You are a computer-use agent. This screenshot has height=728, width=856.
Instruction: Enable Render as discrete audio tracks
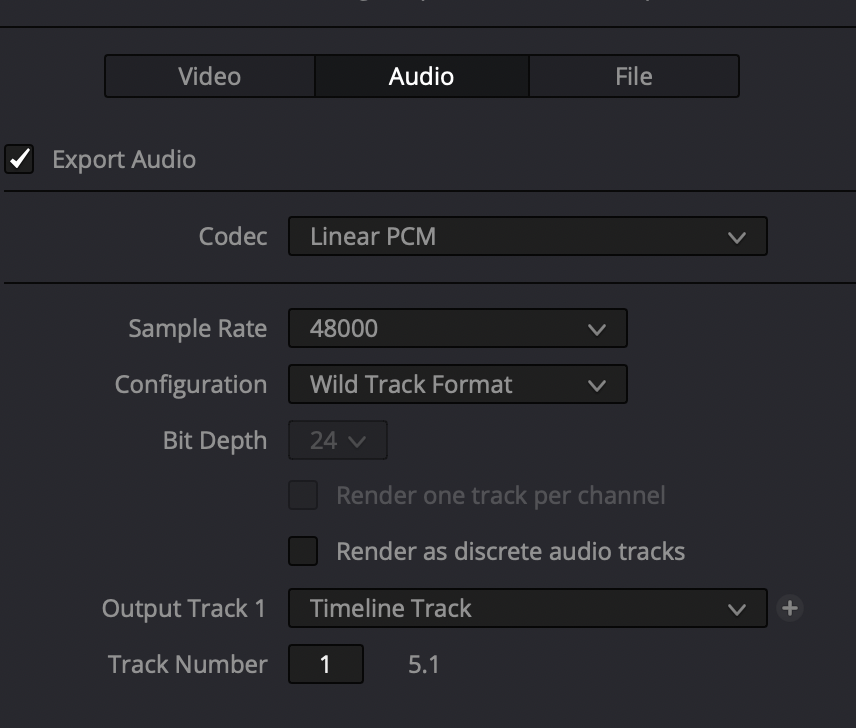[303, 551]
